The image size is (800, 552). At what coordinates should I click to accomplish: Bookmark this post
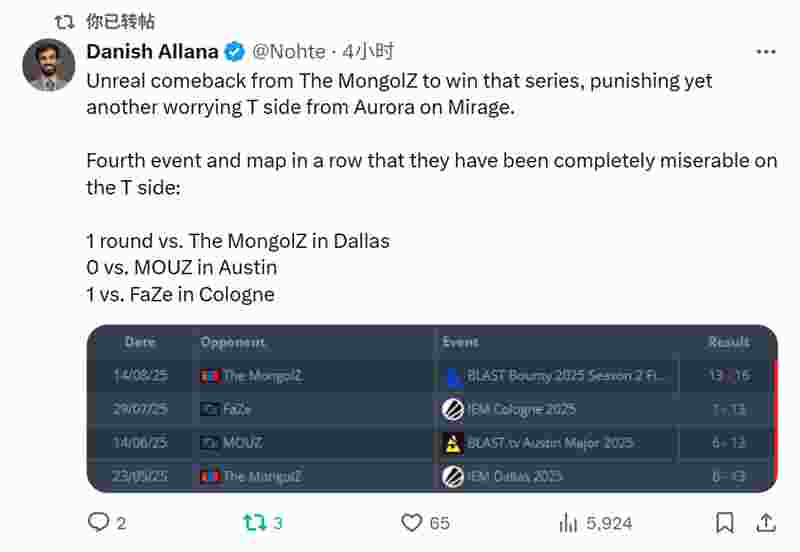coord(724,522)
